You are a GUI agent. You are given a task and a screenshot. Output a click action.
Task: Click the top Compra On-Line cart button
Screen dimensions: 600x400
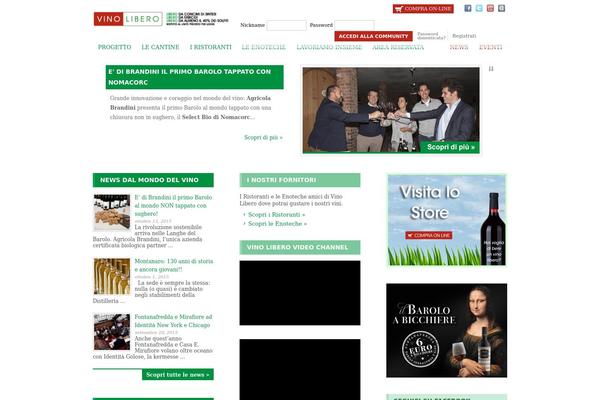(423, 9)
